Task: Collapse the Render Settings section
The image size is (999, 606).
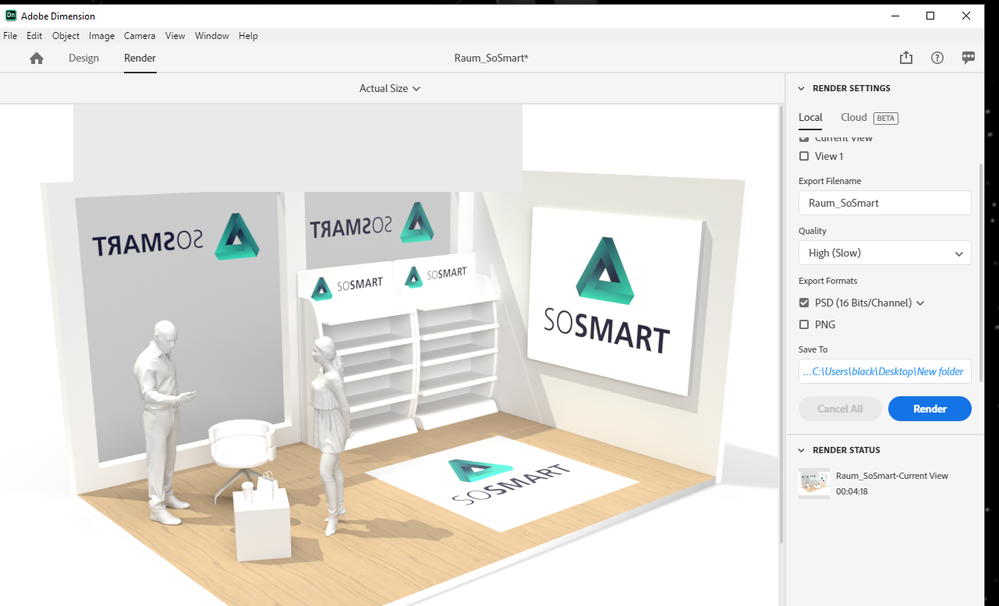Action: 801,89
